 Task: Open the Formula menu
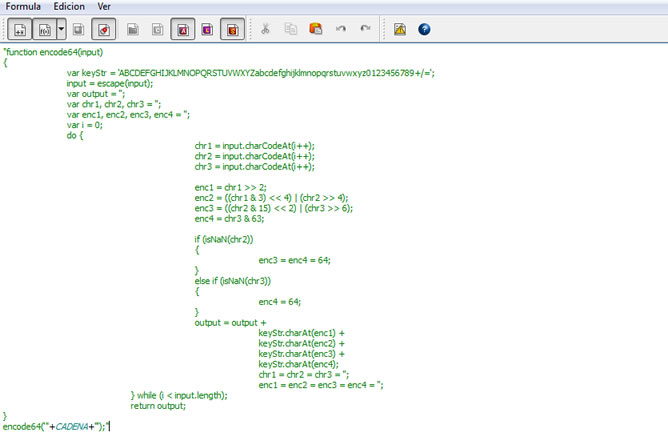(23, 6)
